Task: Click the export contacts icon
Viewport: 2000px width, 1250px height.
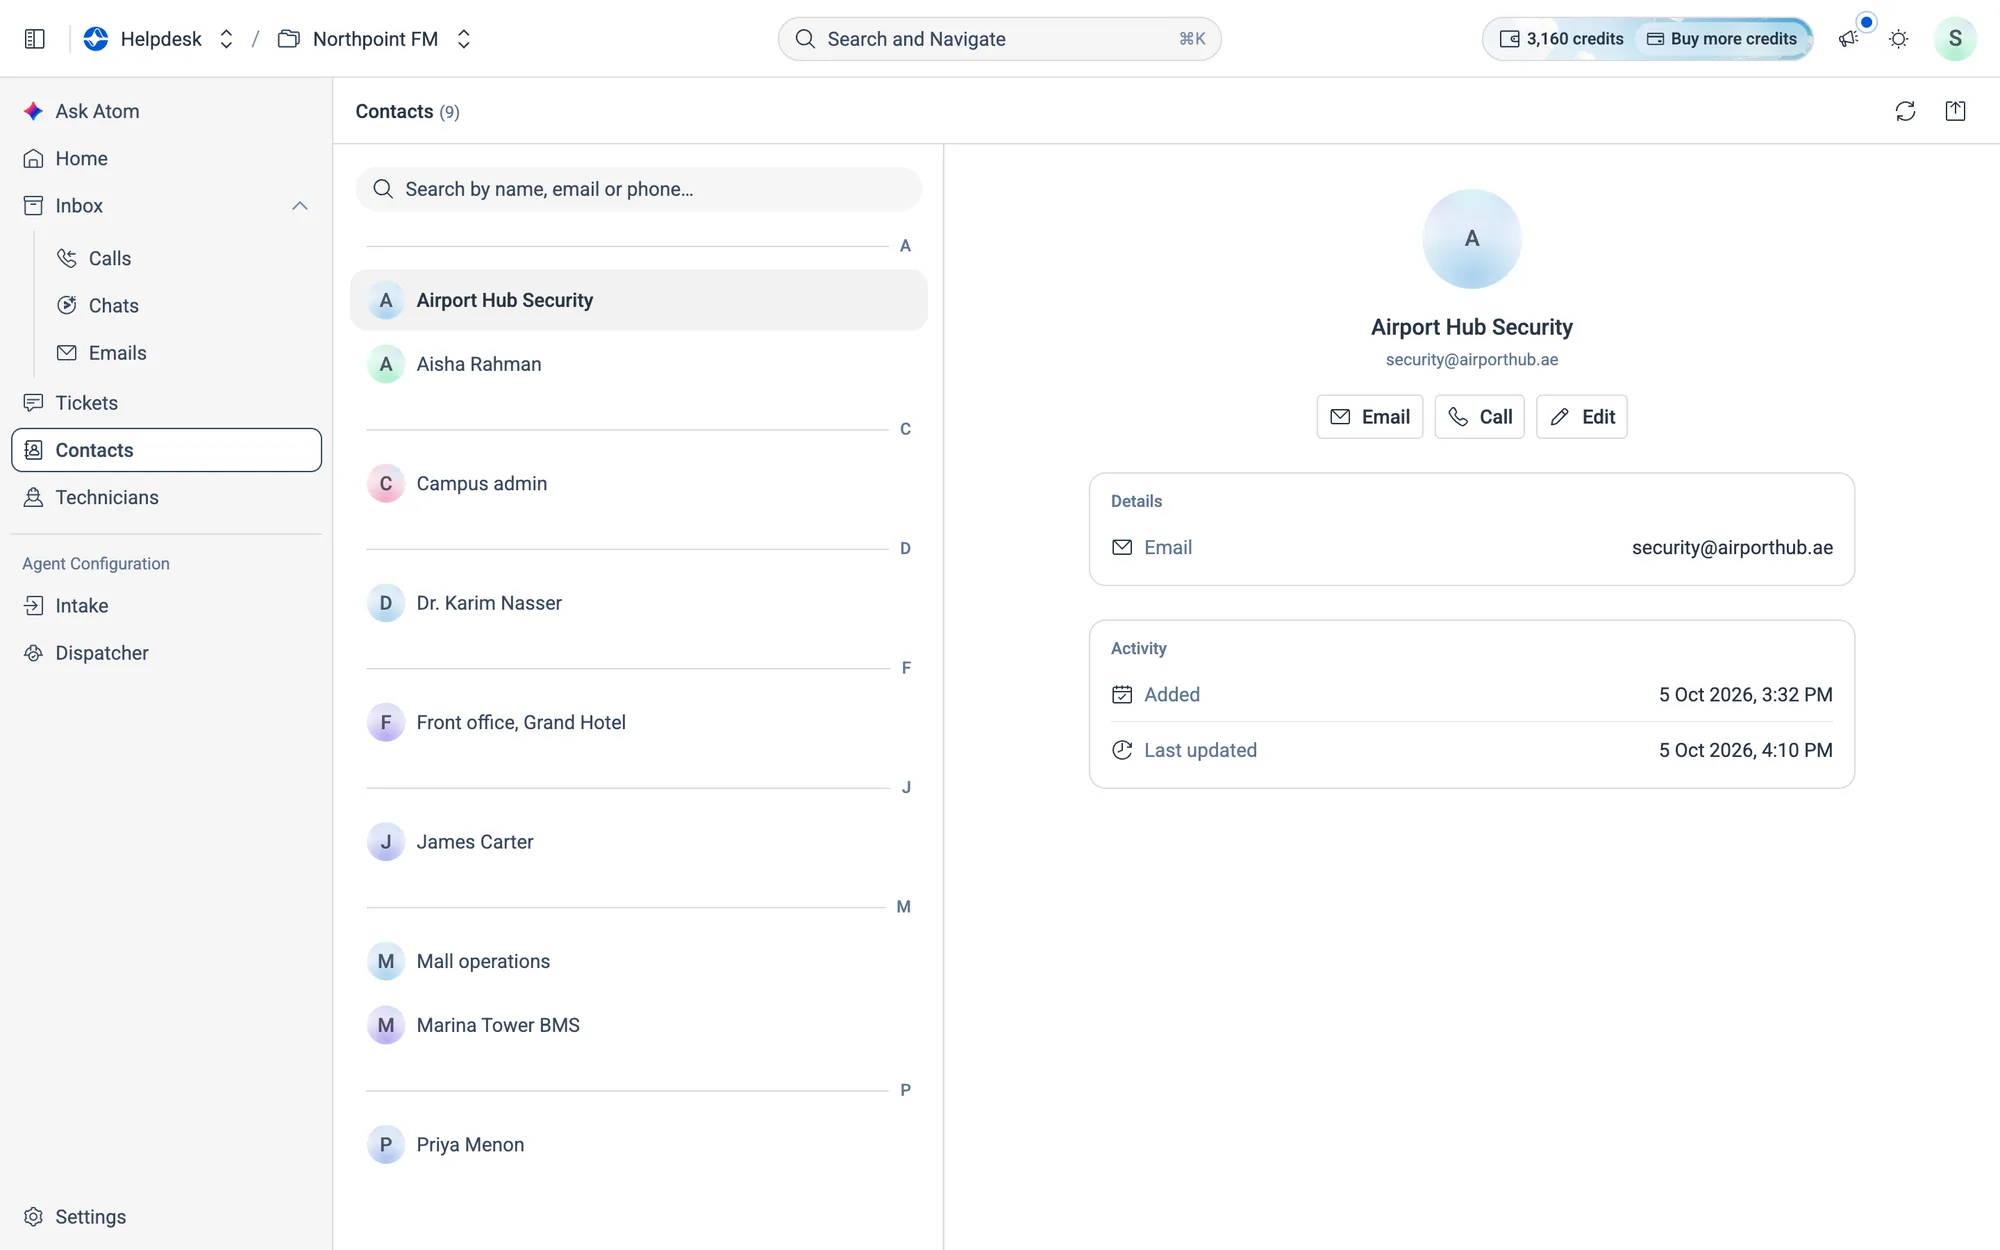Action: click(x=1955, y=111)
